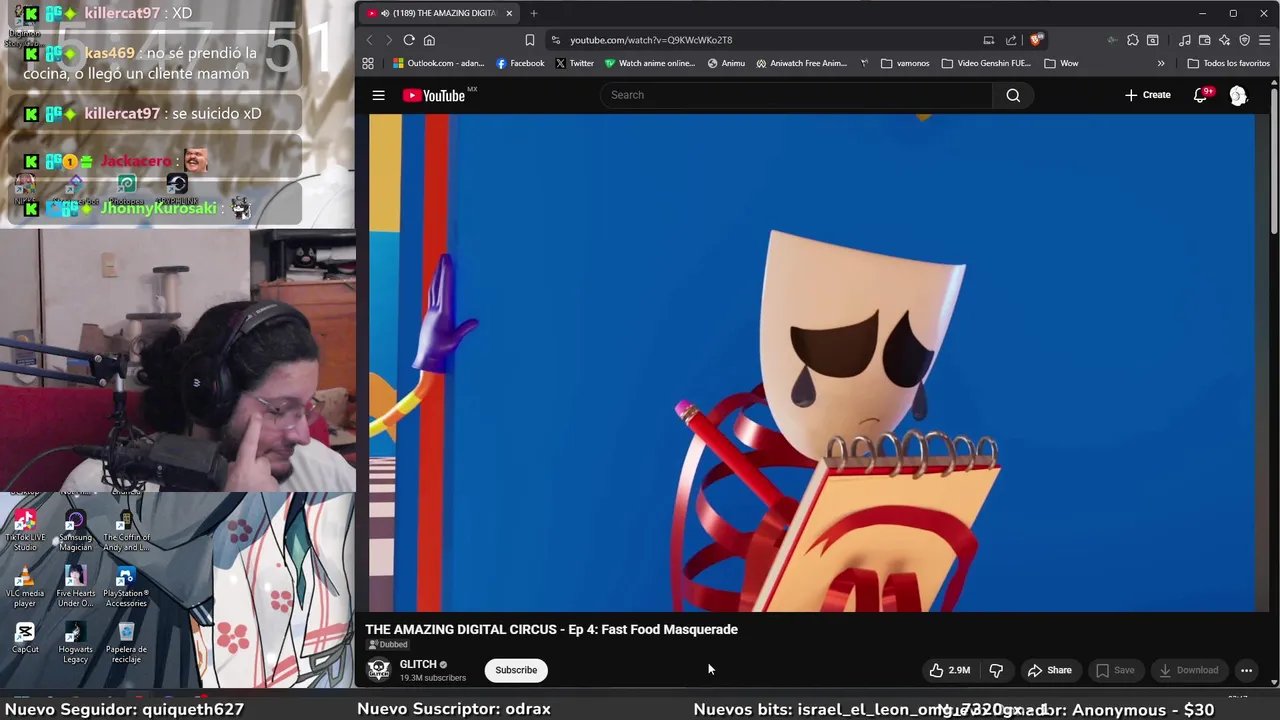
Task: Open the Leo AI sparkle icon
Action: click(1225, 40)
